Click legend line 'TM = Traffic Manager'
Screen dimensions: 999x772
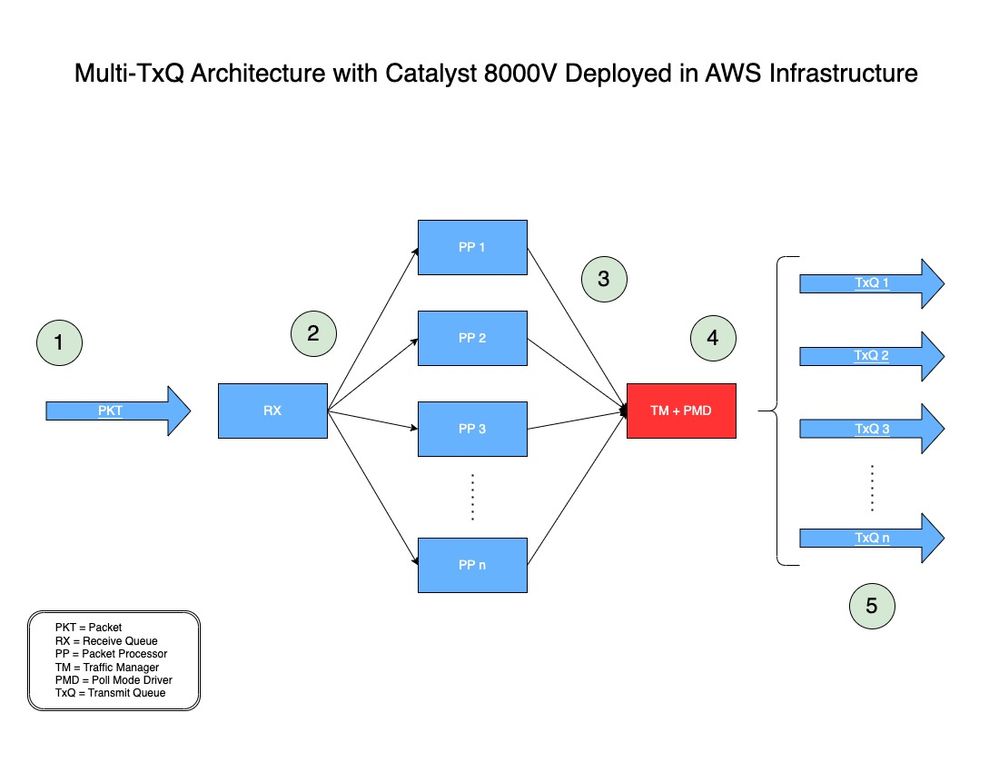(x=107, y=667)
